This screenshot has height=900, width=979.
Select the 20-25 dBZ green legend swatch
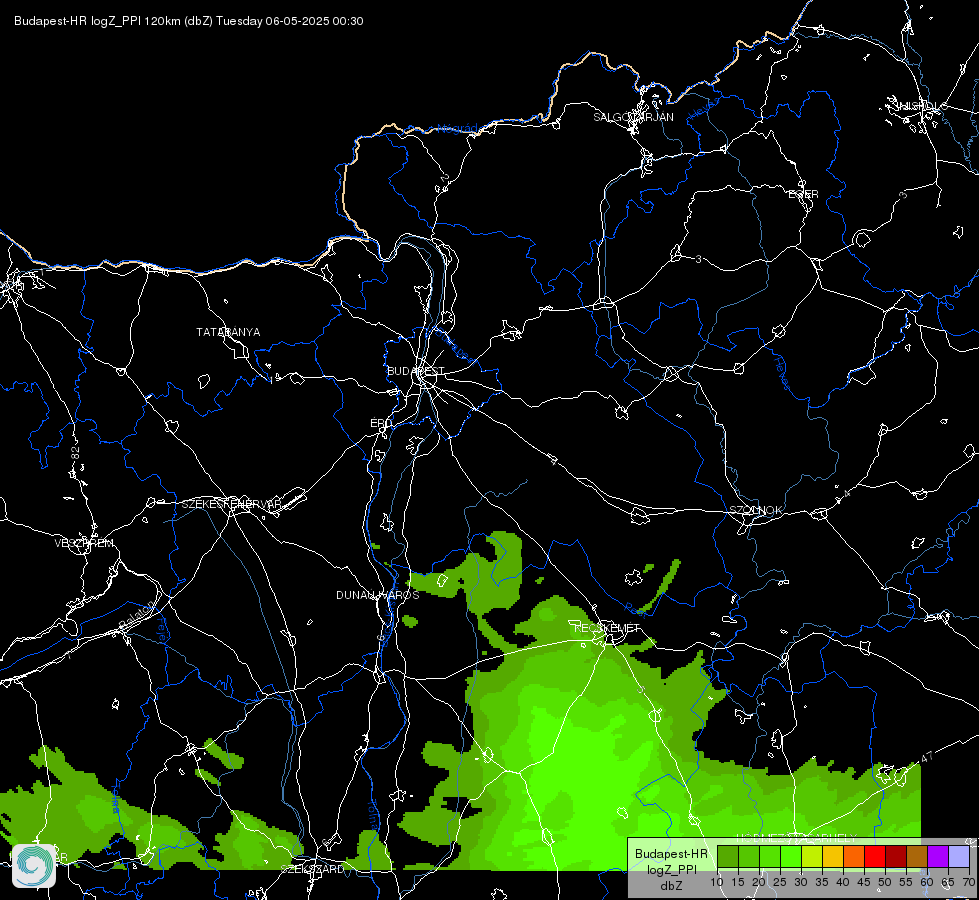(770, 857)
